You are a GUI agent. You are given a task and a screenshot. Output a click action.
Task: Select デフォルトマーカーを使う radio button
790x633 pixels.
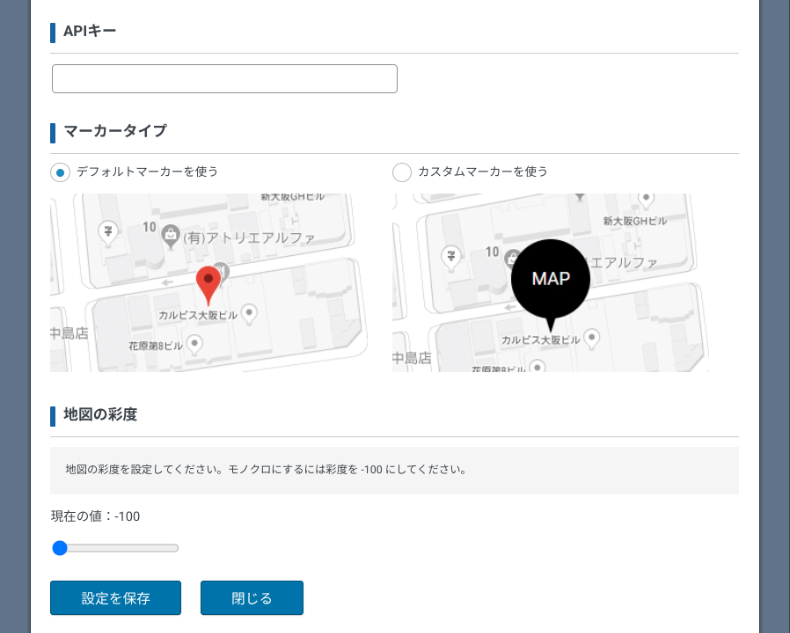click(60, 173)
